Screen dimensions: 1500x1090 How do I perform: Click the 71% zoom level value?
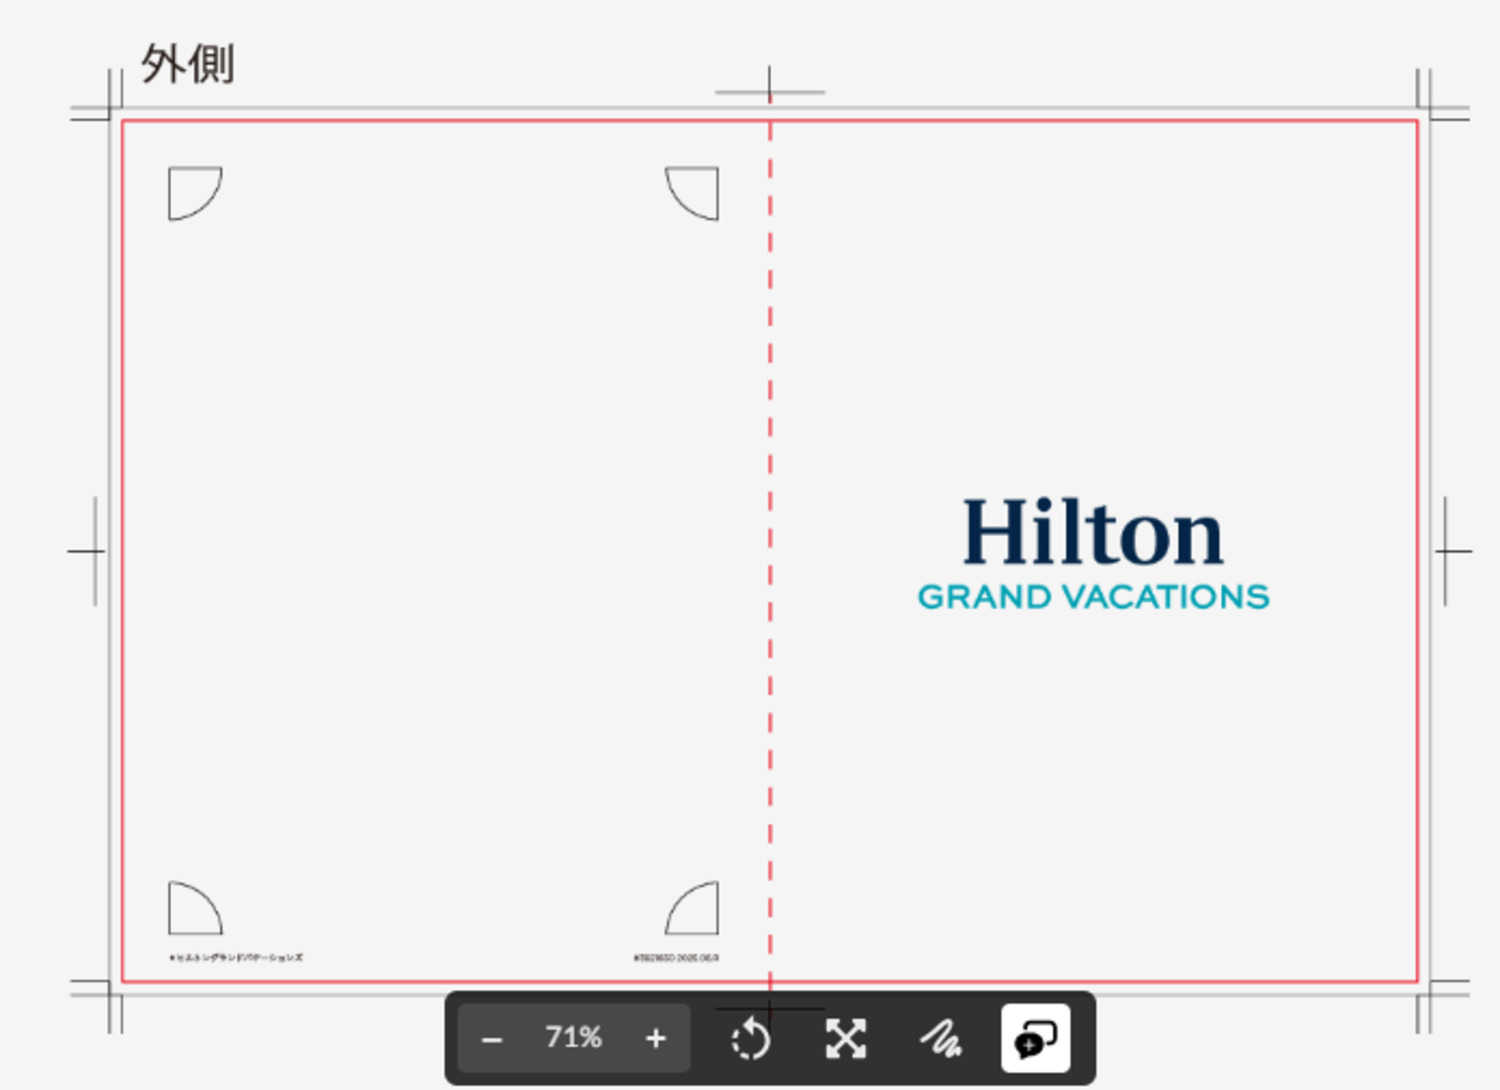tap(573, 1037)
